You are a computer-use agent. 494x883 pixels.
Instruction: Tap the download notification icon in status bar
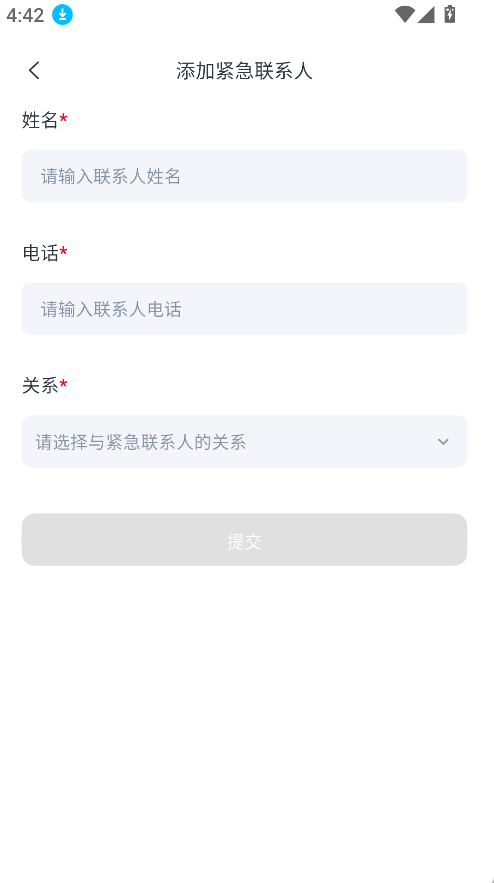pos(63,15)
